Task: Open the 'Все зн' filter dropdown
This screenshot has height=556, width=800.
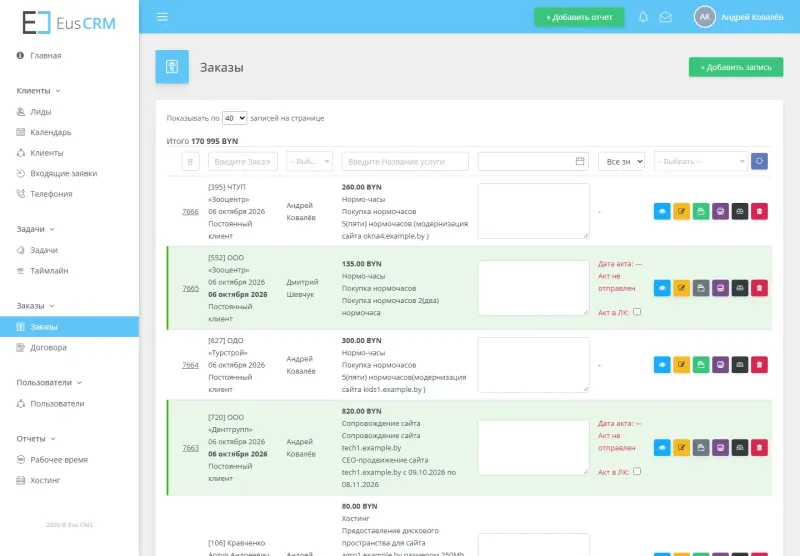Action: pyautogui.click(x=621, y=161)
